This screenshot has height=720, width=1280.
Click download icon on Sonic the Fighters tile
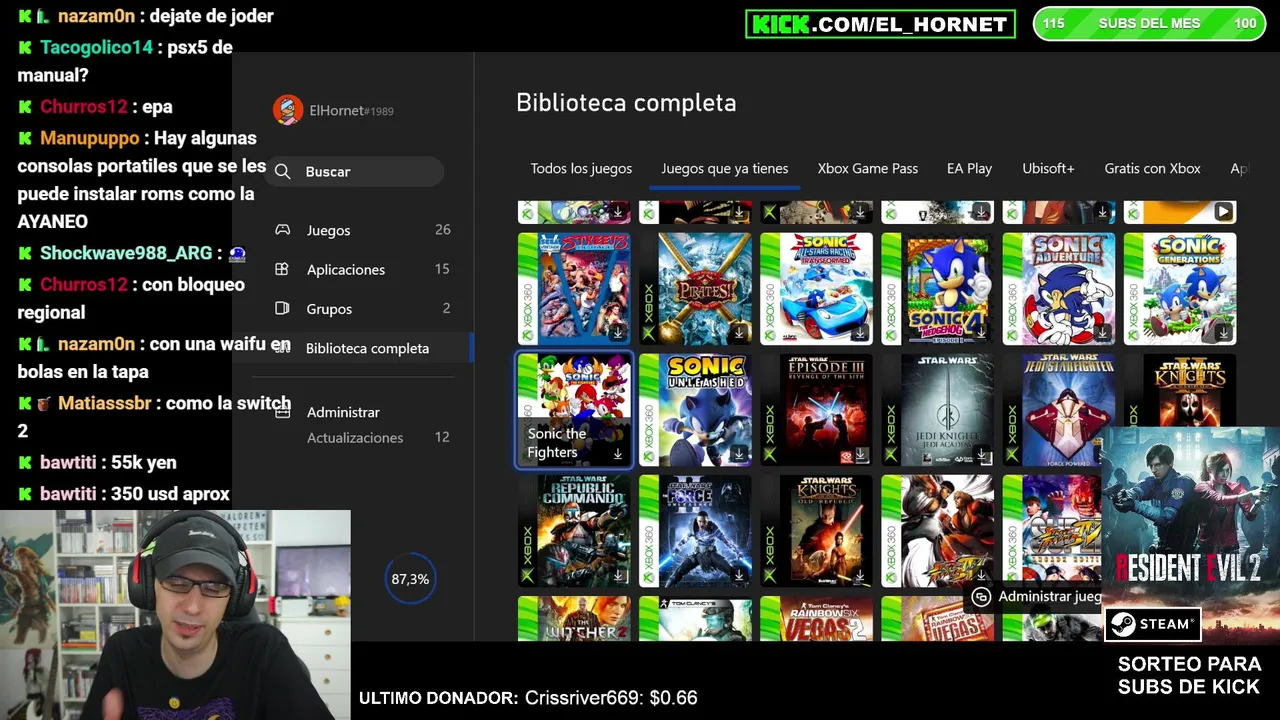coord(617,454)
